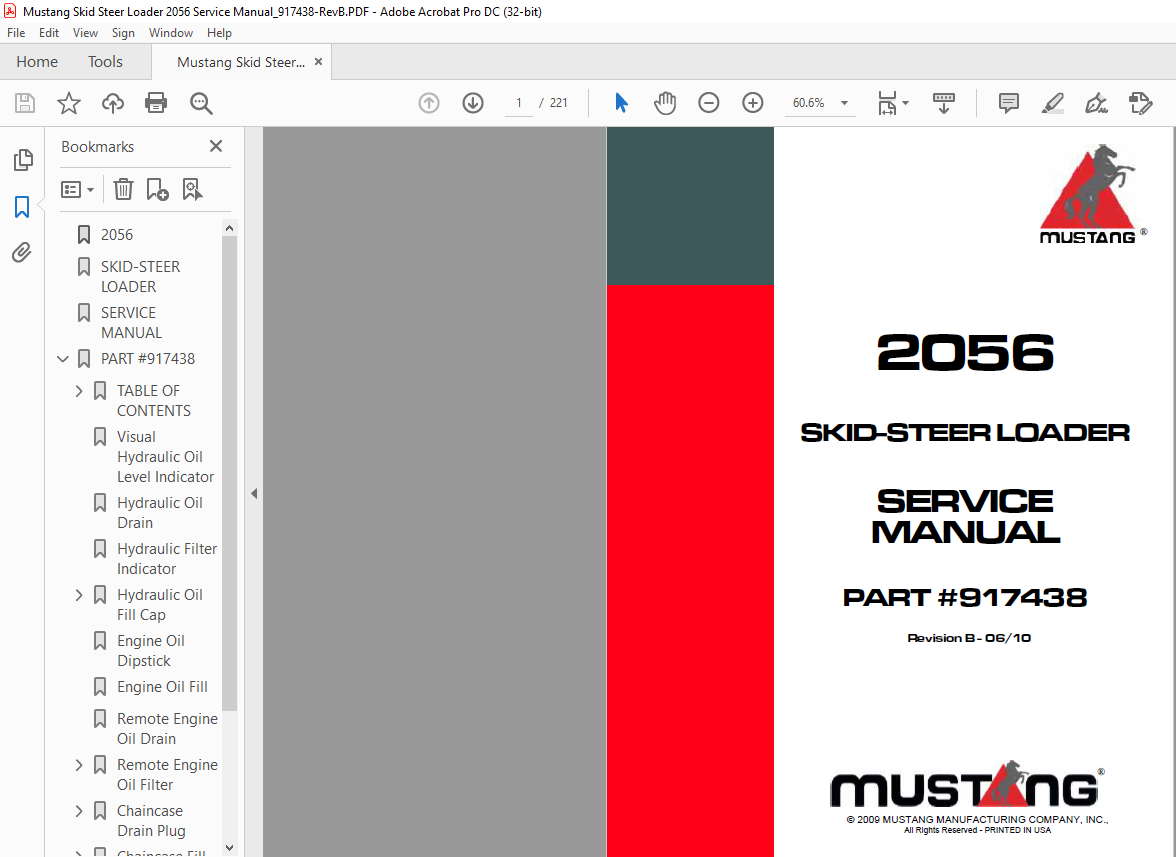Open the Attachments paperclip panel

pyautogui.click(x=22, y=253)
